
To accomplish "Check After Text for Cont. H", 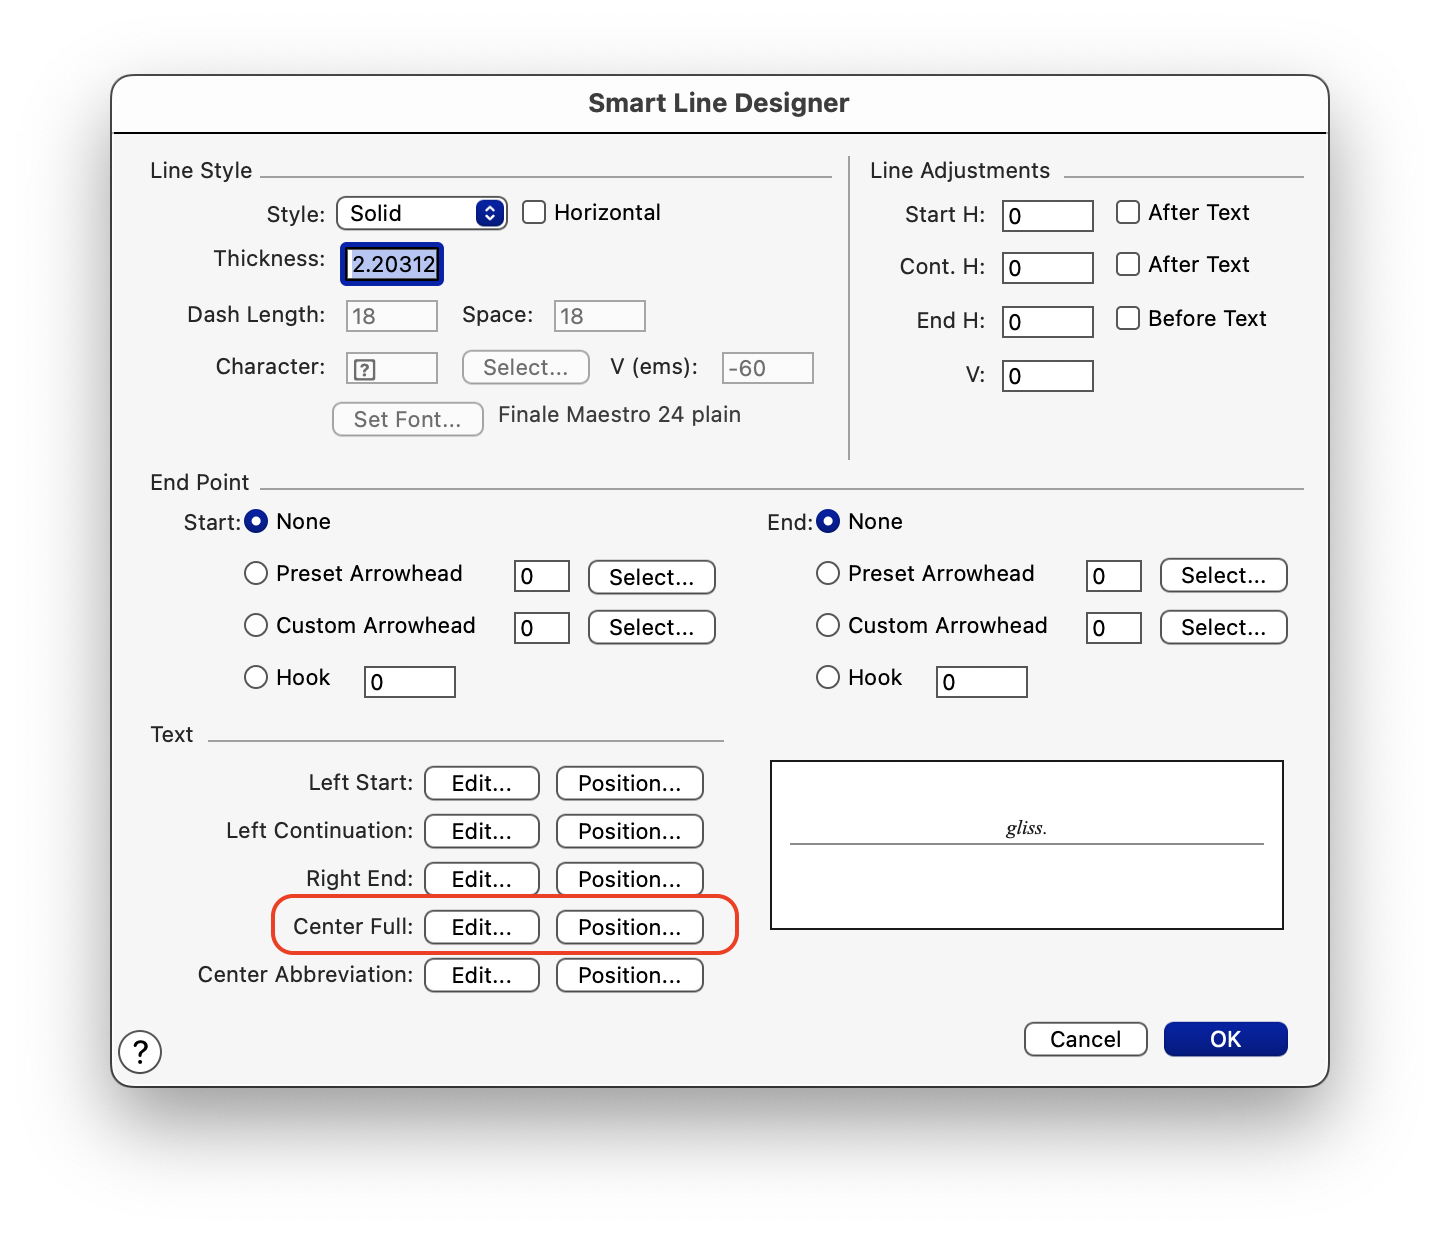I will pos(1128,264).
